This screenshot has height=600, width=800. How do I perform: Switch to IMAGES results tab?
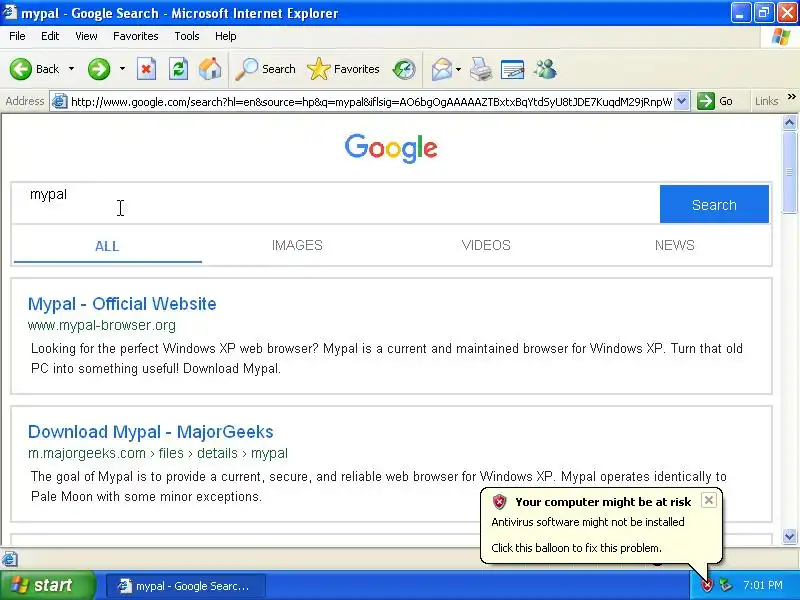pyautogui.click(x=297, y=245)
